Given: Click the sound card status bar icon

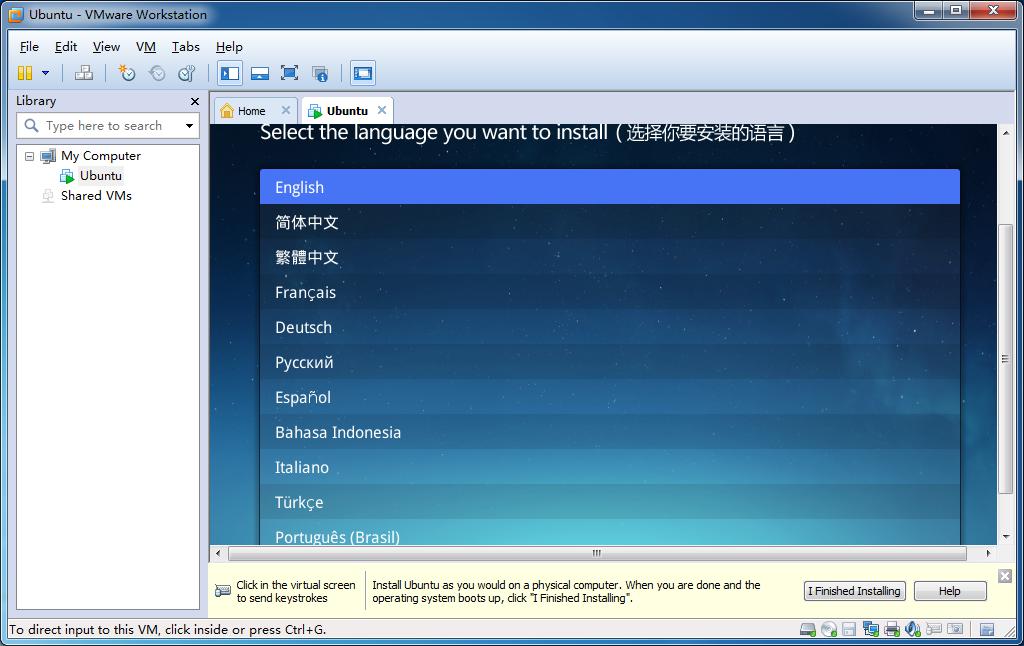Looking at the screenshot, I should coord(912,629).
